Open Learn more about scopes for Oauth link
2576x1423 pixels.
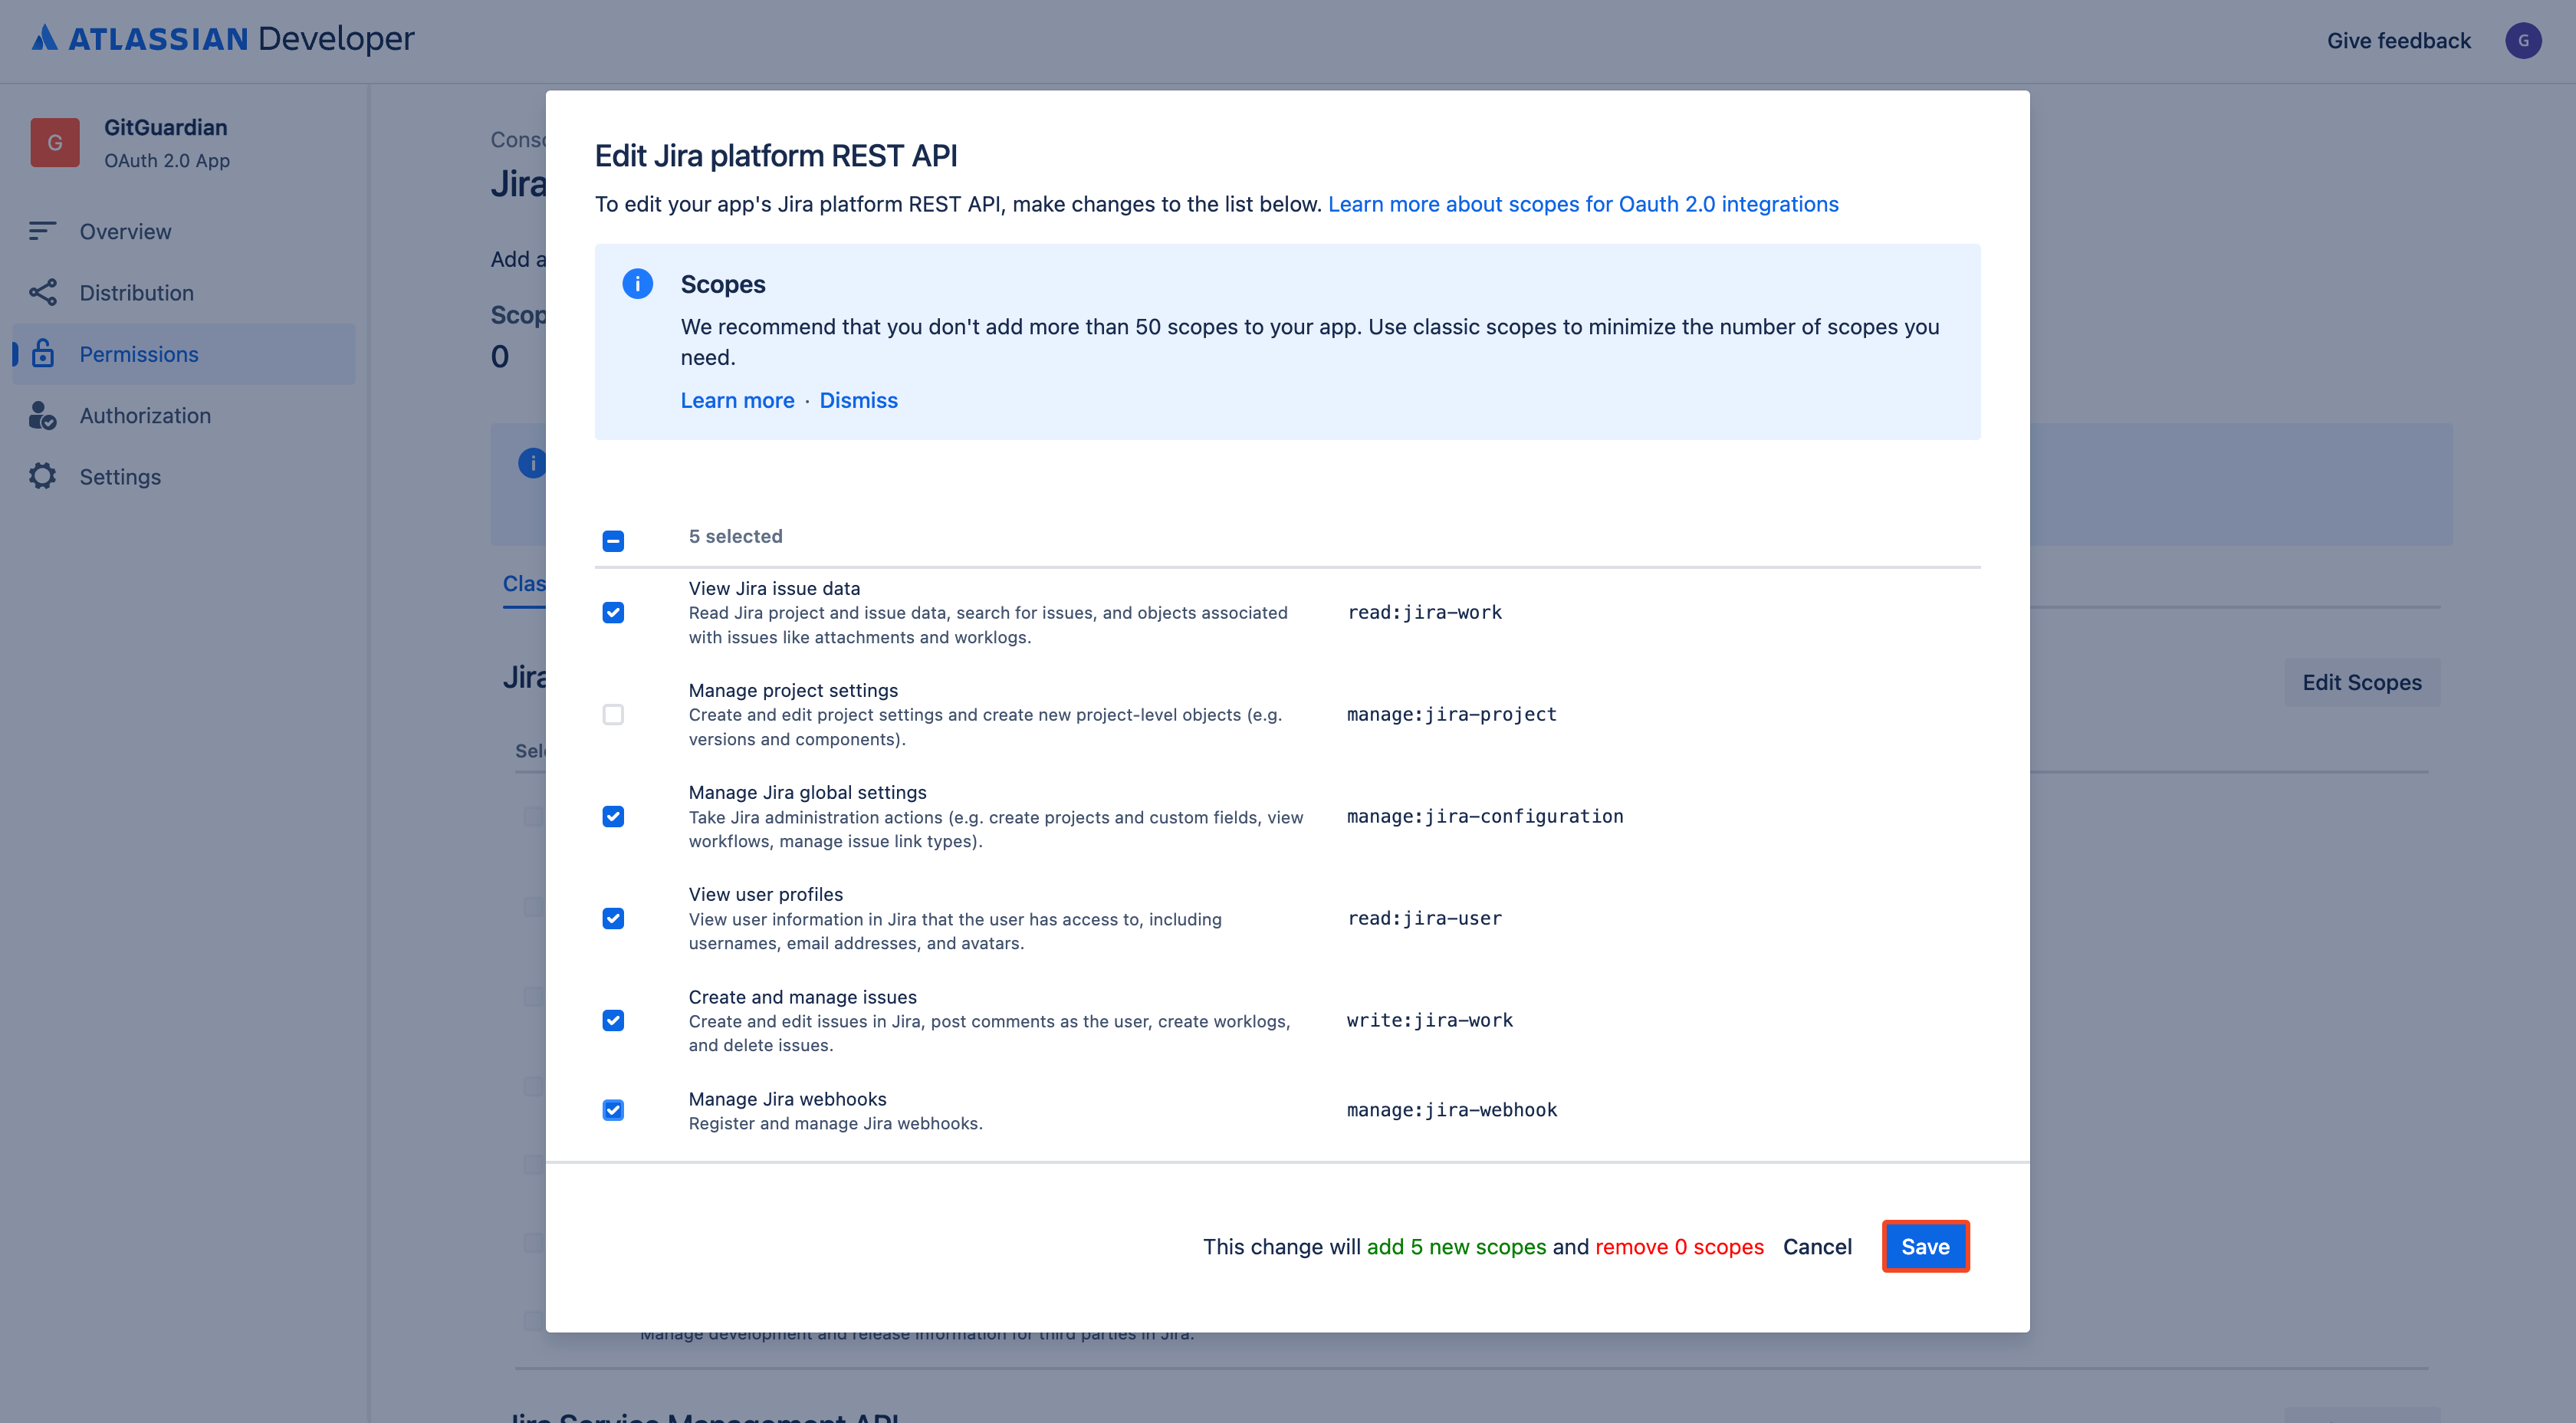[x=1583, y=204]
